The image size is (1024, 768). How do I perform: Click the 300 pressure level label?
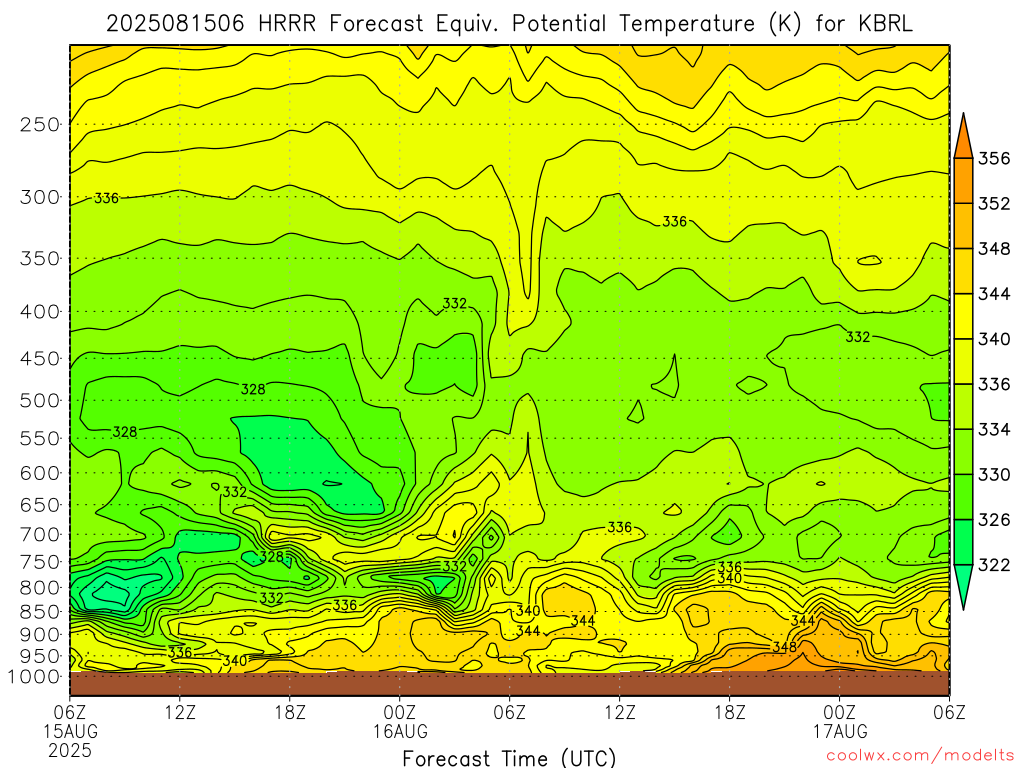point(40,197)
